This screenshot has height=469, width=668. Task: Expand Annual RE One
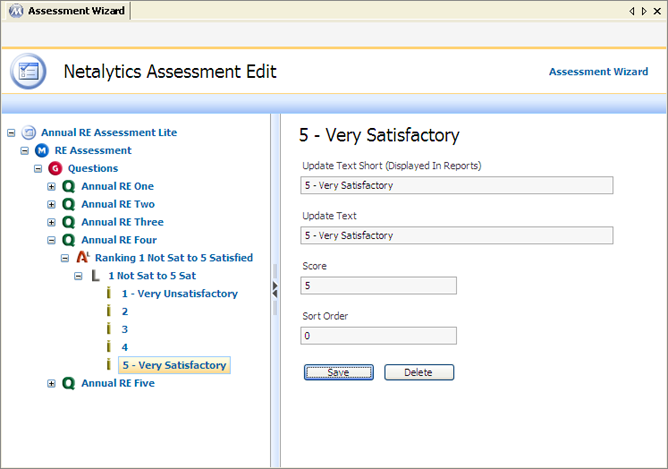[52, 187]
